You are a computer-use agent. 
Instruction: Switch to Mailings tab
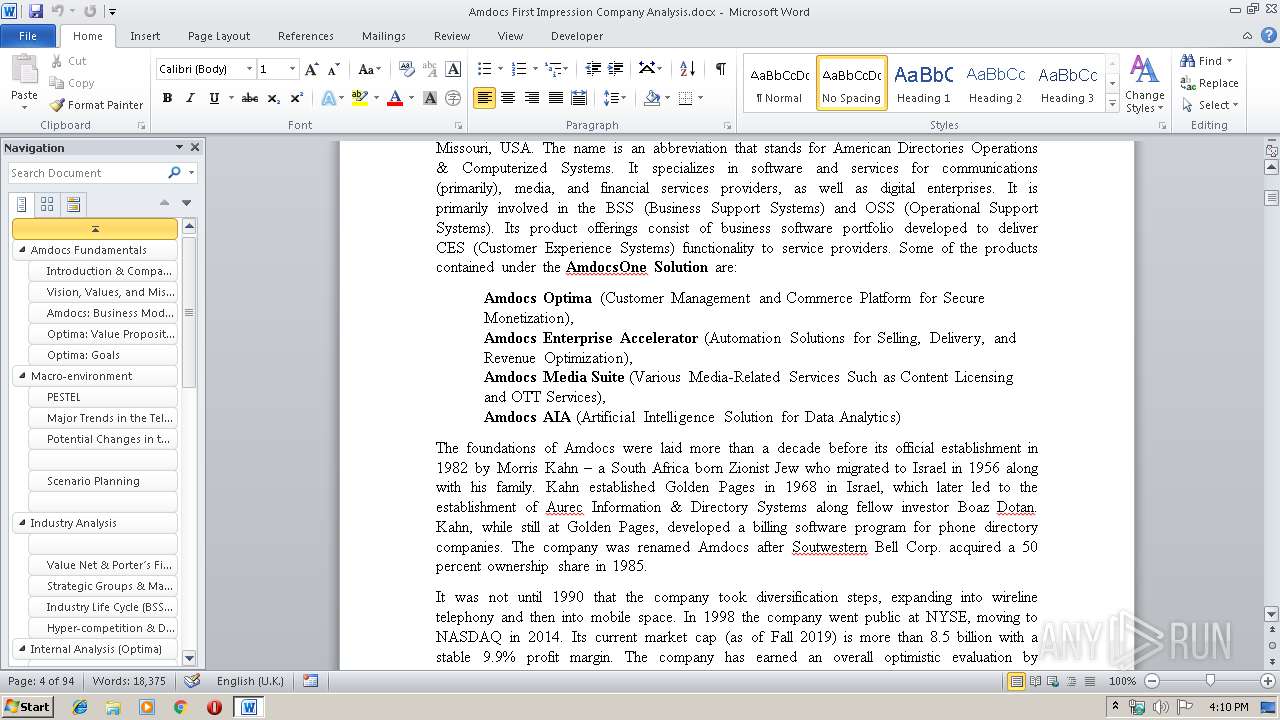[384, 36]
